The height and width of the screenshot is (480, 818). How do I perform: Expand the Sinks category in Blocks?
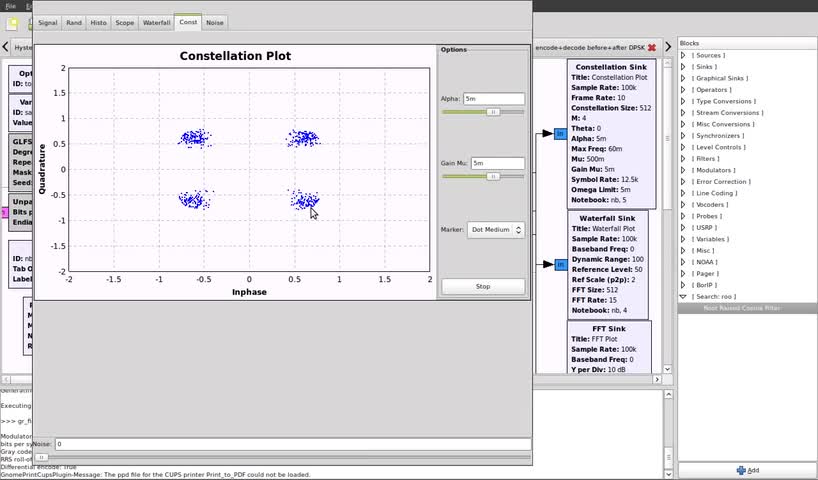coord(683,67)
